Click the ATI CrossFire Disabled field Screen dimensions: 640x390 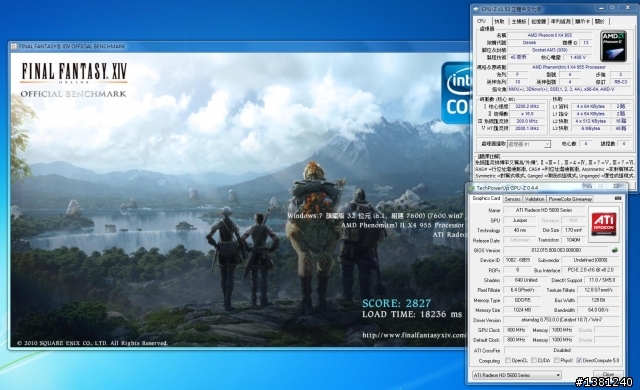click(561, 350)
